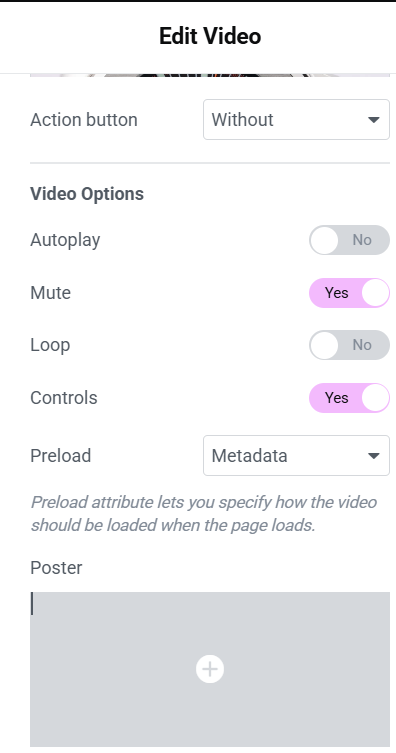
Task: Click the plus icon in Poster area
Action: (x=210, y=669)
